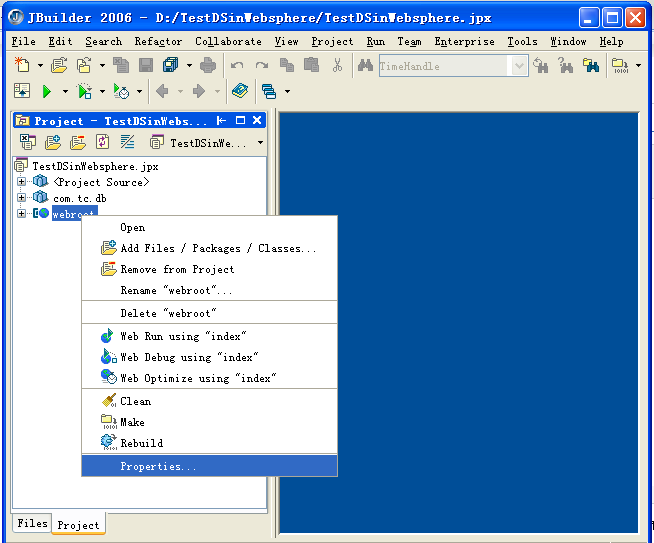The image size is (654, 543).
Task: Select Delete "webroot" menu entry
Action: point(209,313)
